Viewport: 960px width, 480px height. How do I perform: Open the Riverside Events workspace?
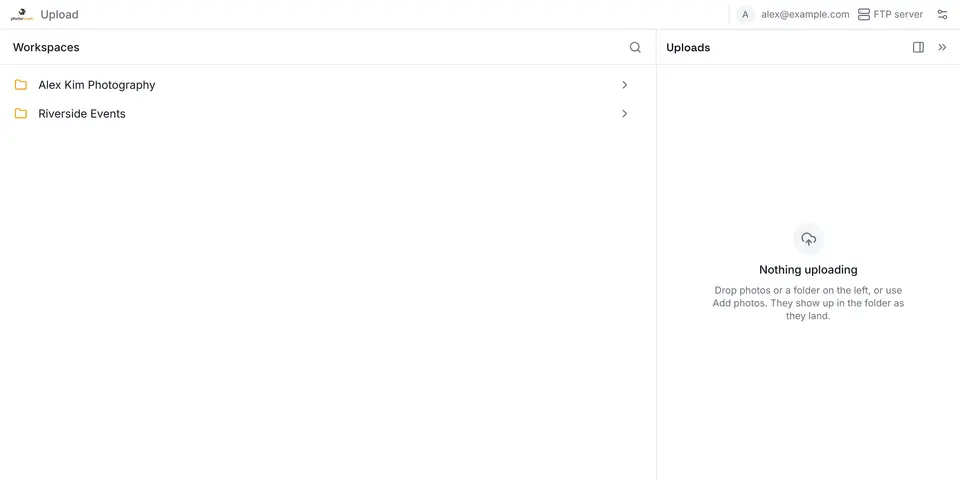tap(323, 113)
